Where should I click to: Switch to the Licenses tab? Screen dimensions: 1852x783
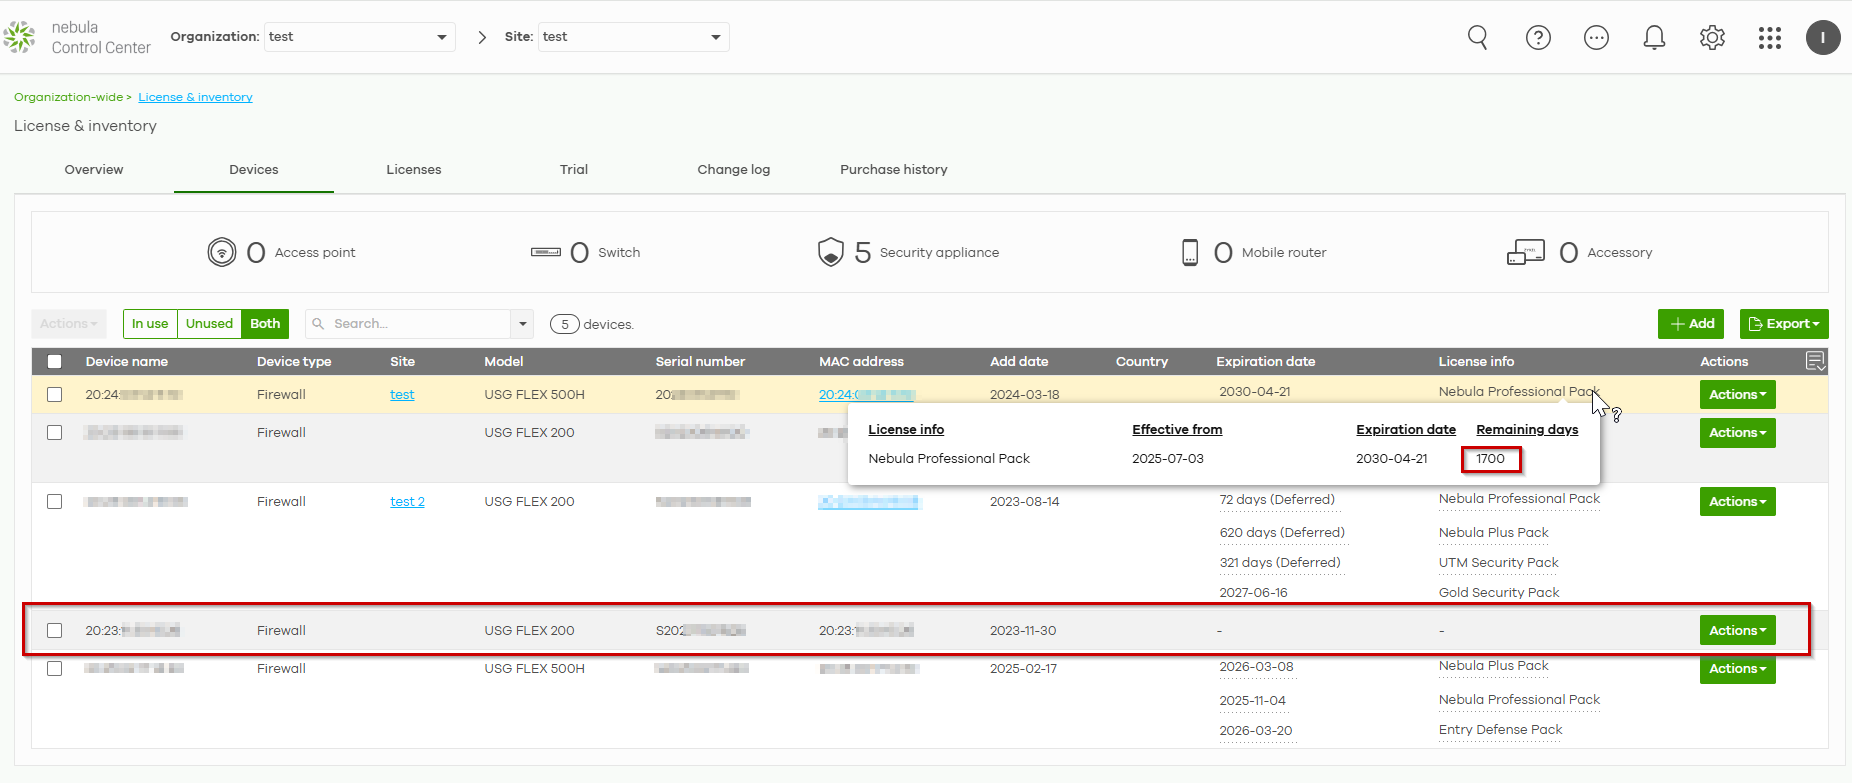(414, 170)
